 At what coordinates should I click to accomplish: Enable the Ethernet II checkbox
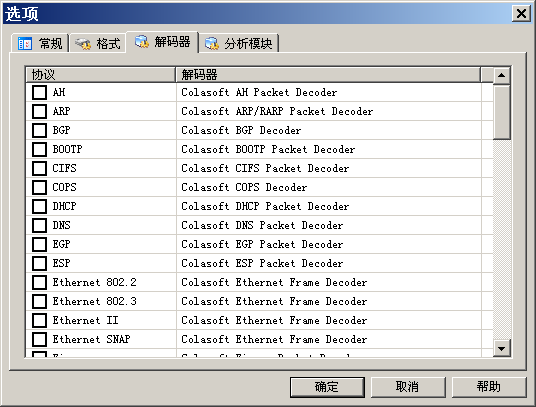39,320
